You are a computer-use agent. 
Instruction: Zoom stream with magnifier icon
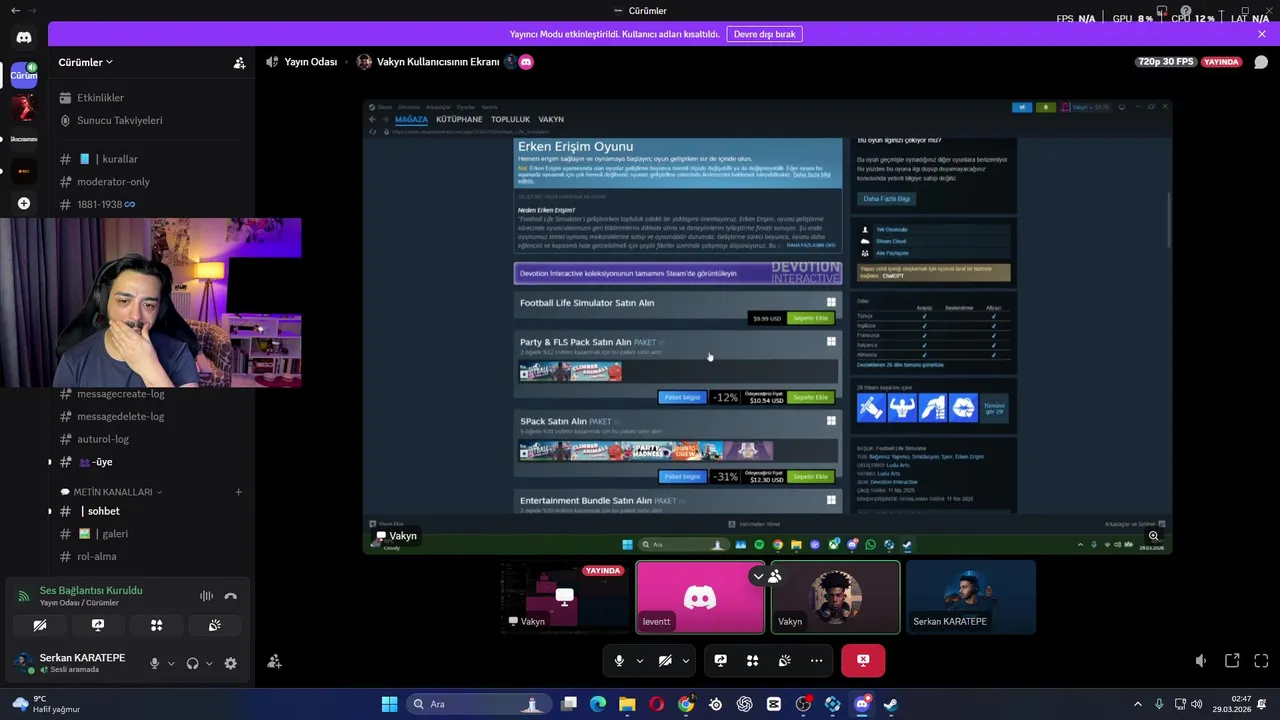point(1154,537)
